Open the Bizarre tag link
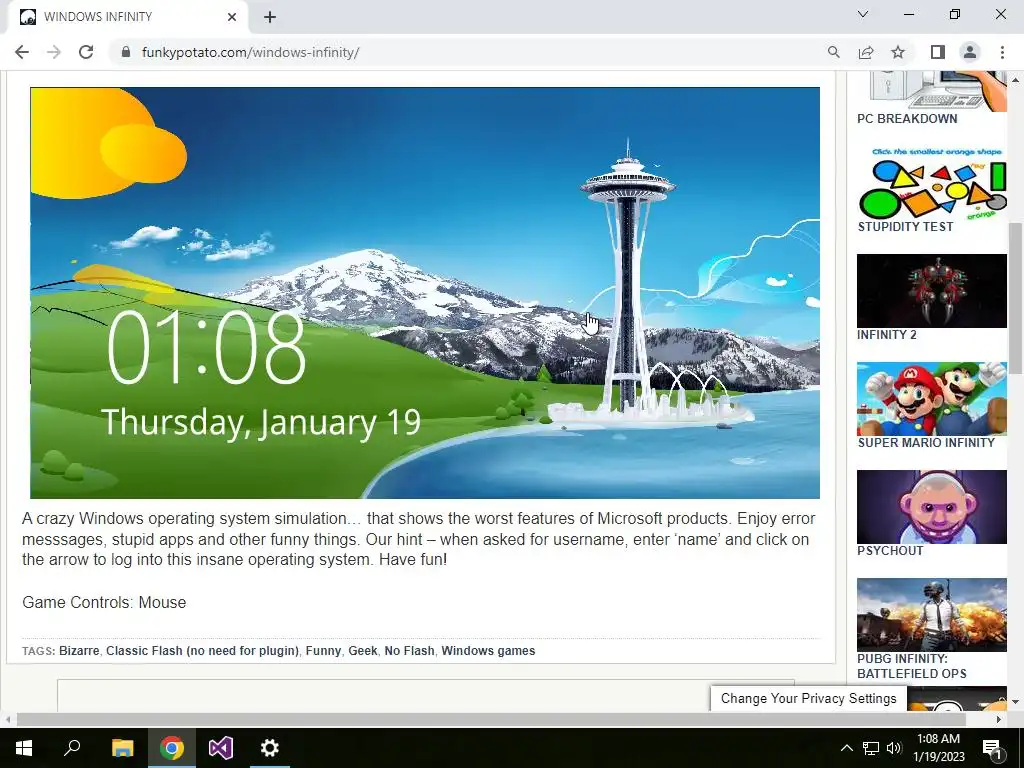Image resolution: width=1024 pixels, height=768 pixels. pyautogui.click(x=79, y=650)
